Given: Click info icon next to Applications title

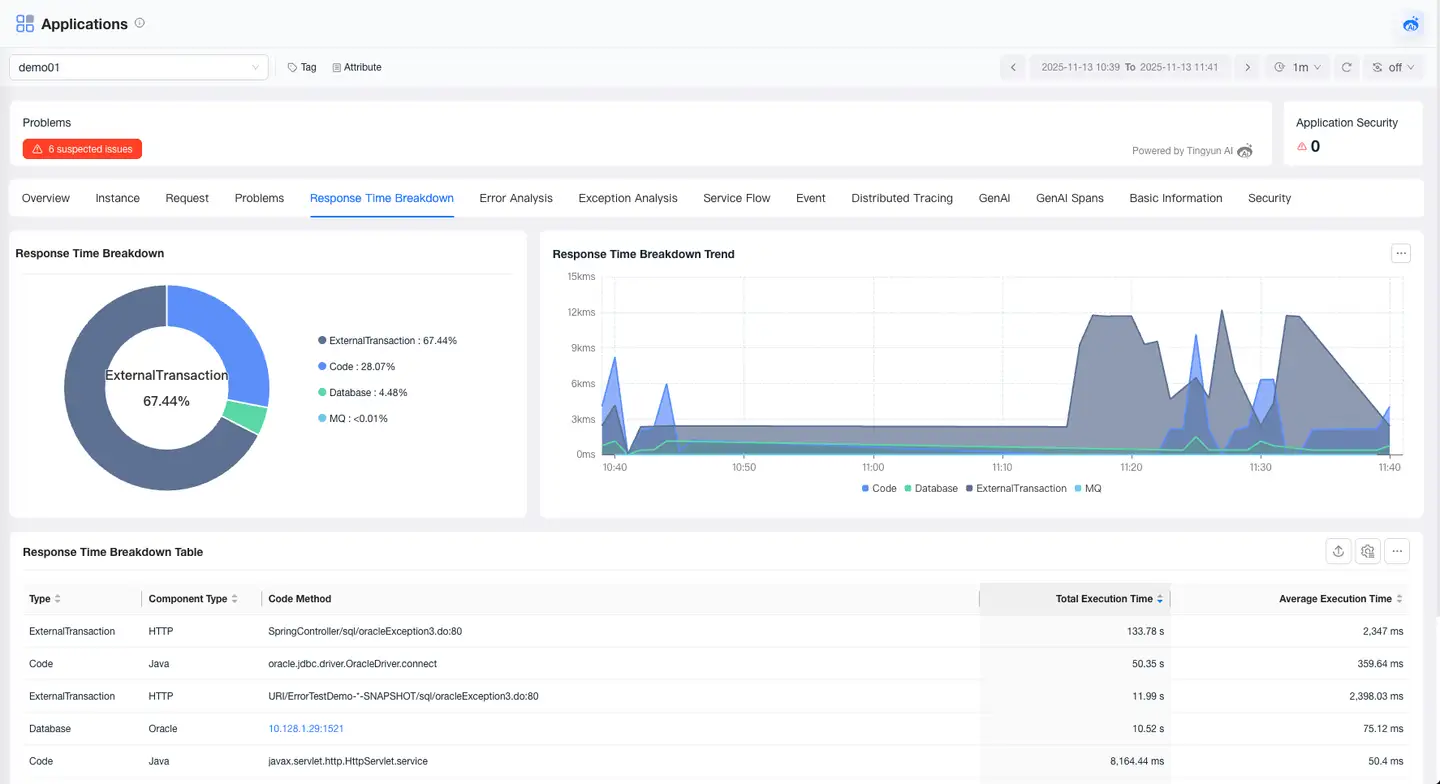Looking at the screenshot, I should pyautogui.click(x=140, y=23).
